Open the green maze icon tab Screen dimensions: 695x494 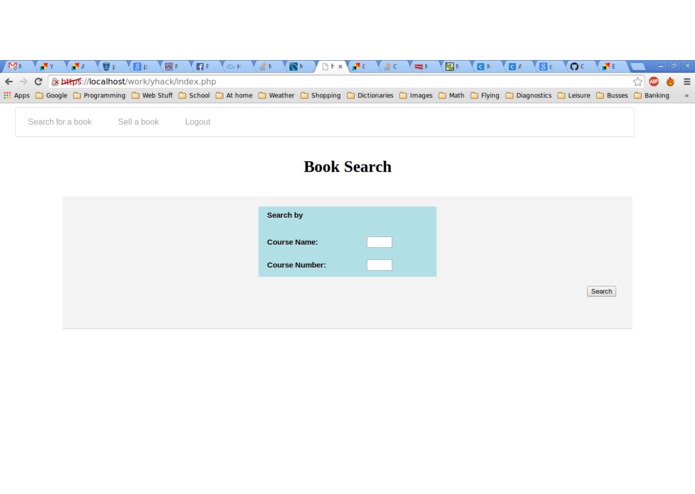tap(453, 66)
